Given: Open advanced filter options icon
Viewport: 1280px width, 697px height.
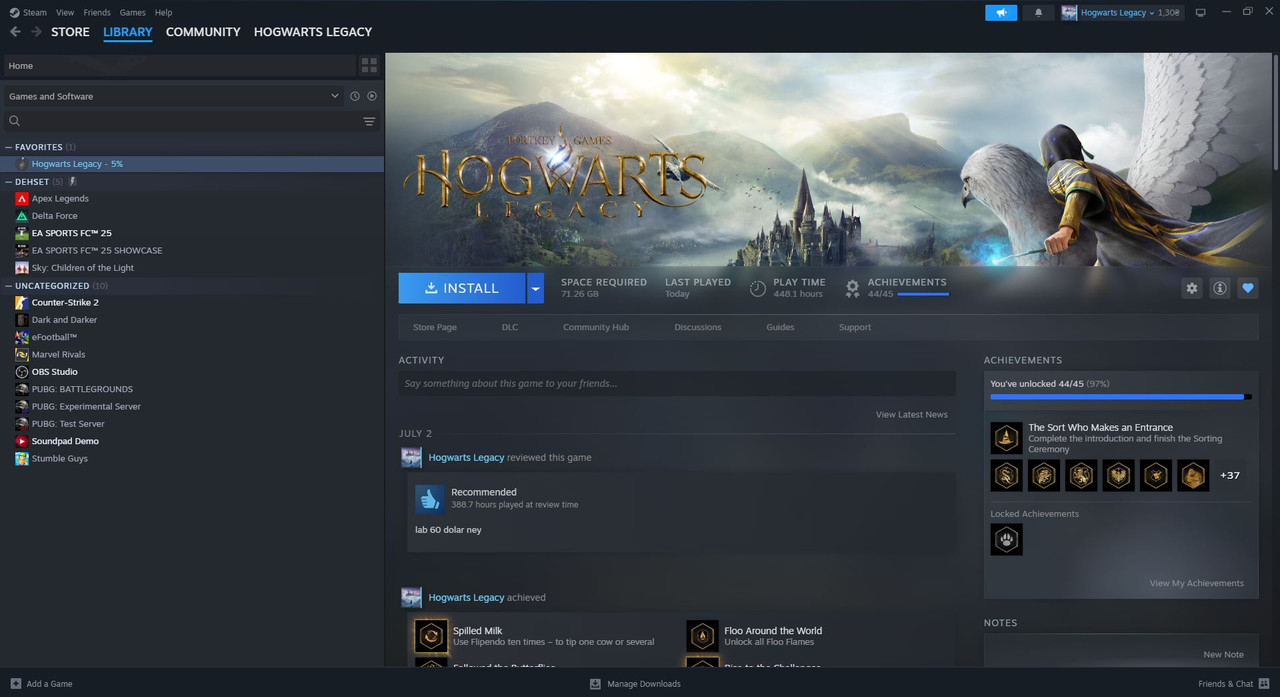Looking at the screenshot, I should (x=369, y=121).
